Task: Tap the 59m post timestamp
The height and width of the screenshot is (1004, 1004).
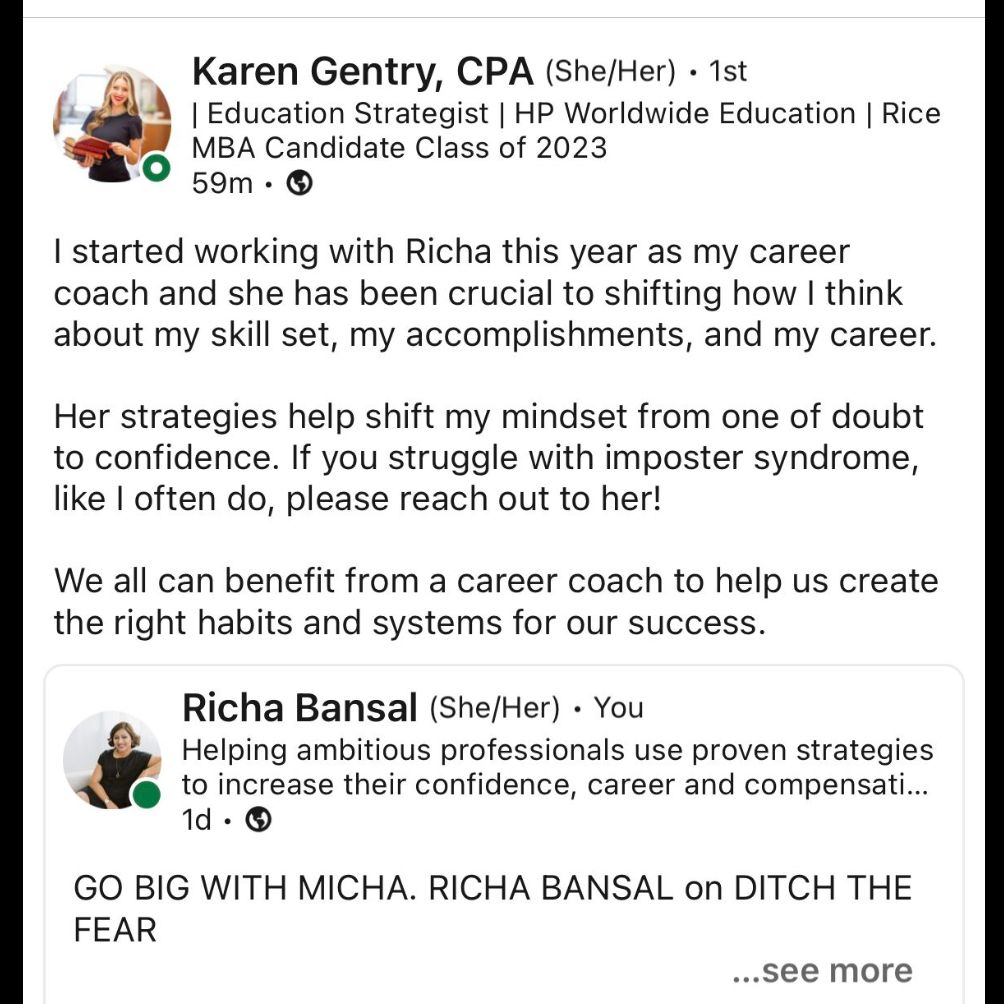Action: point(222,184)
